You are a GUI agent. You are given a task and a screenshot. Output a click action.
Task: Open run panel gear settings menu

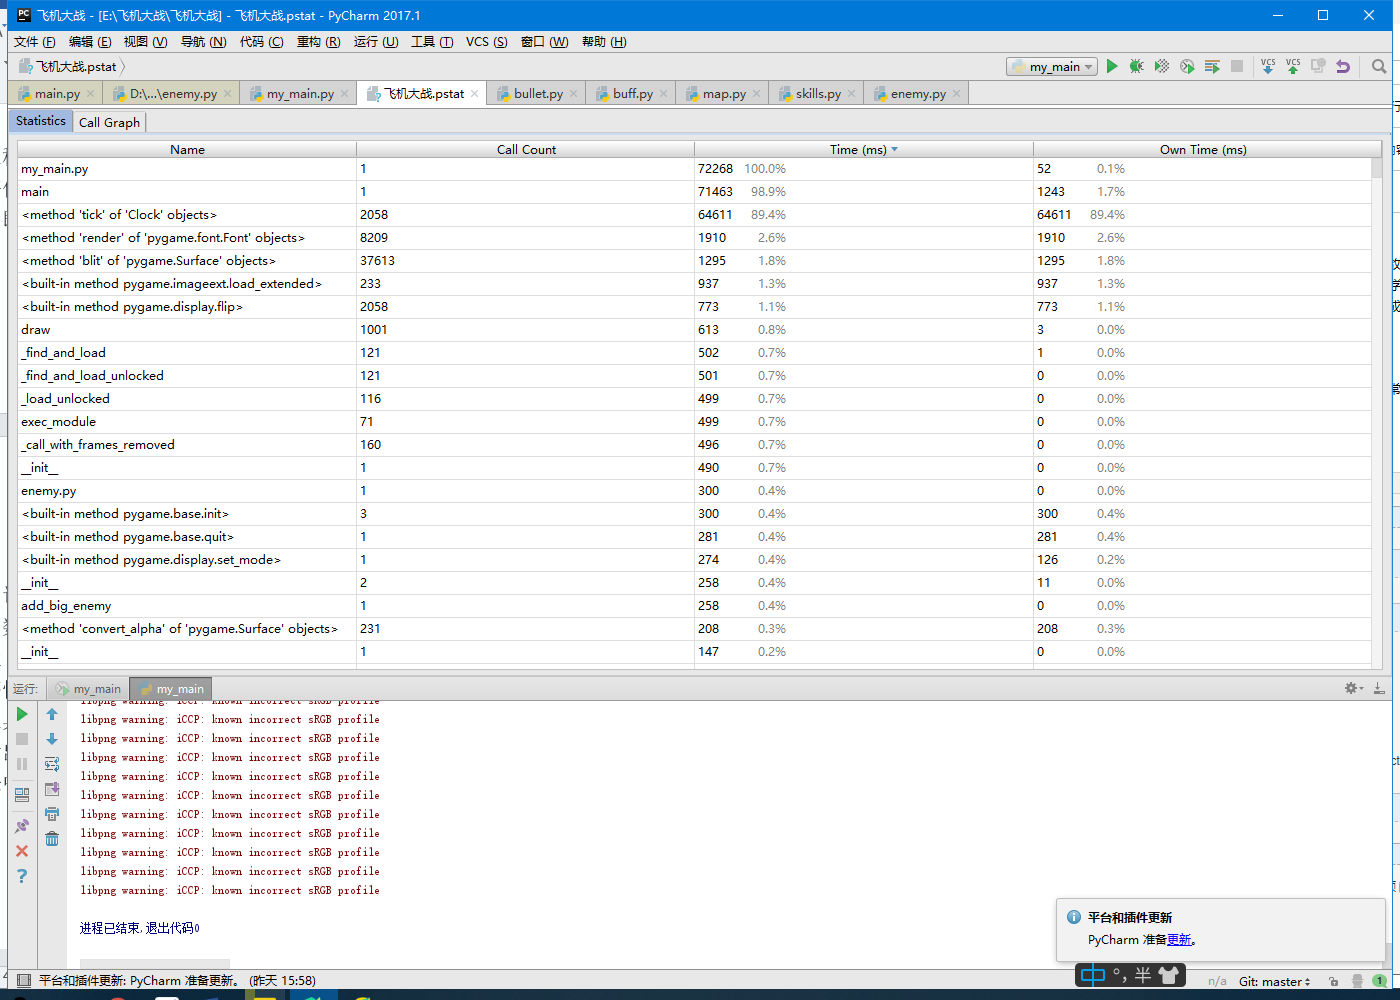pyautogui.click(x=1353, y=688)
